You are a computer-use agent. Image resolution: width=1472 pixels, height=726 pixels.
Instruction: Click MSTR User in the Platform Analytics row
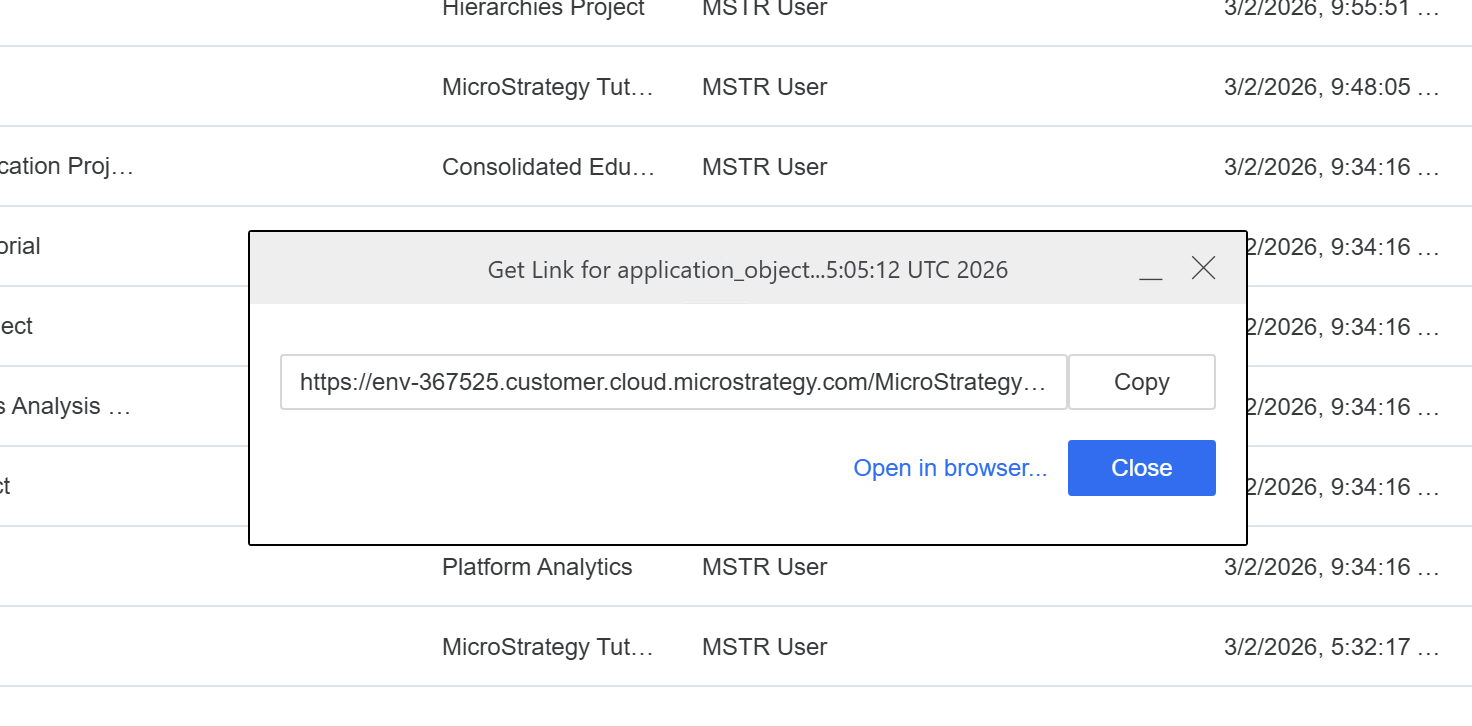(764, 567)
